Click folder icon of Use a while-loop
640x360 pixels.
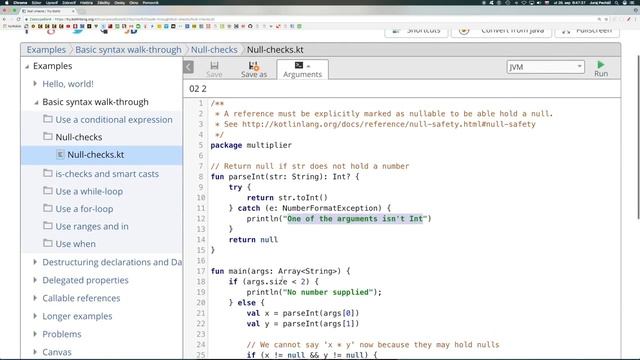[48, 191]
